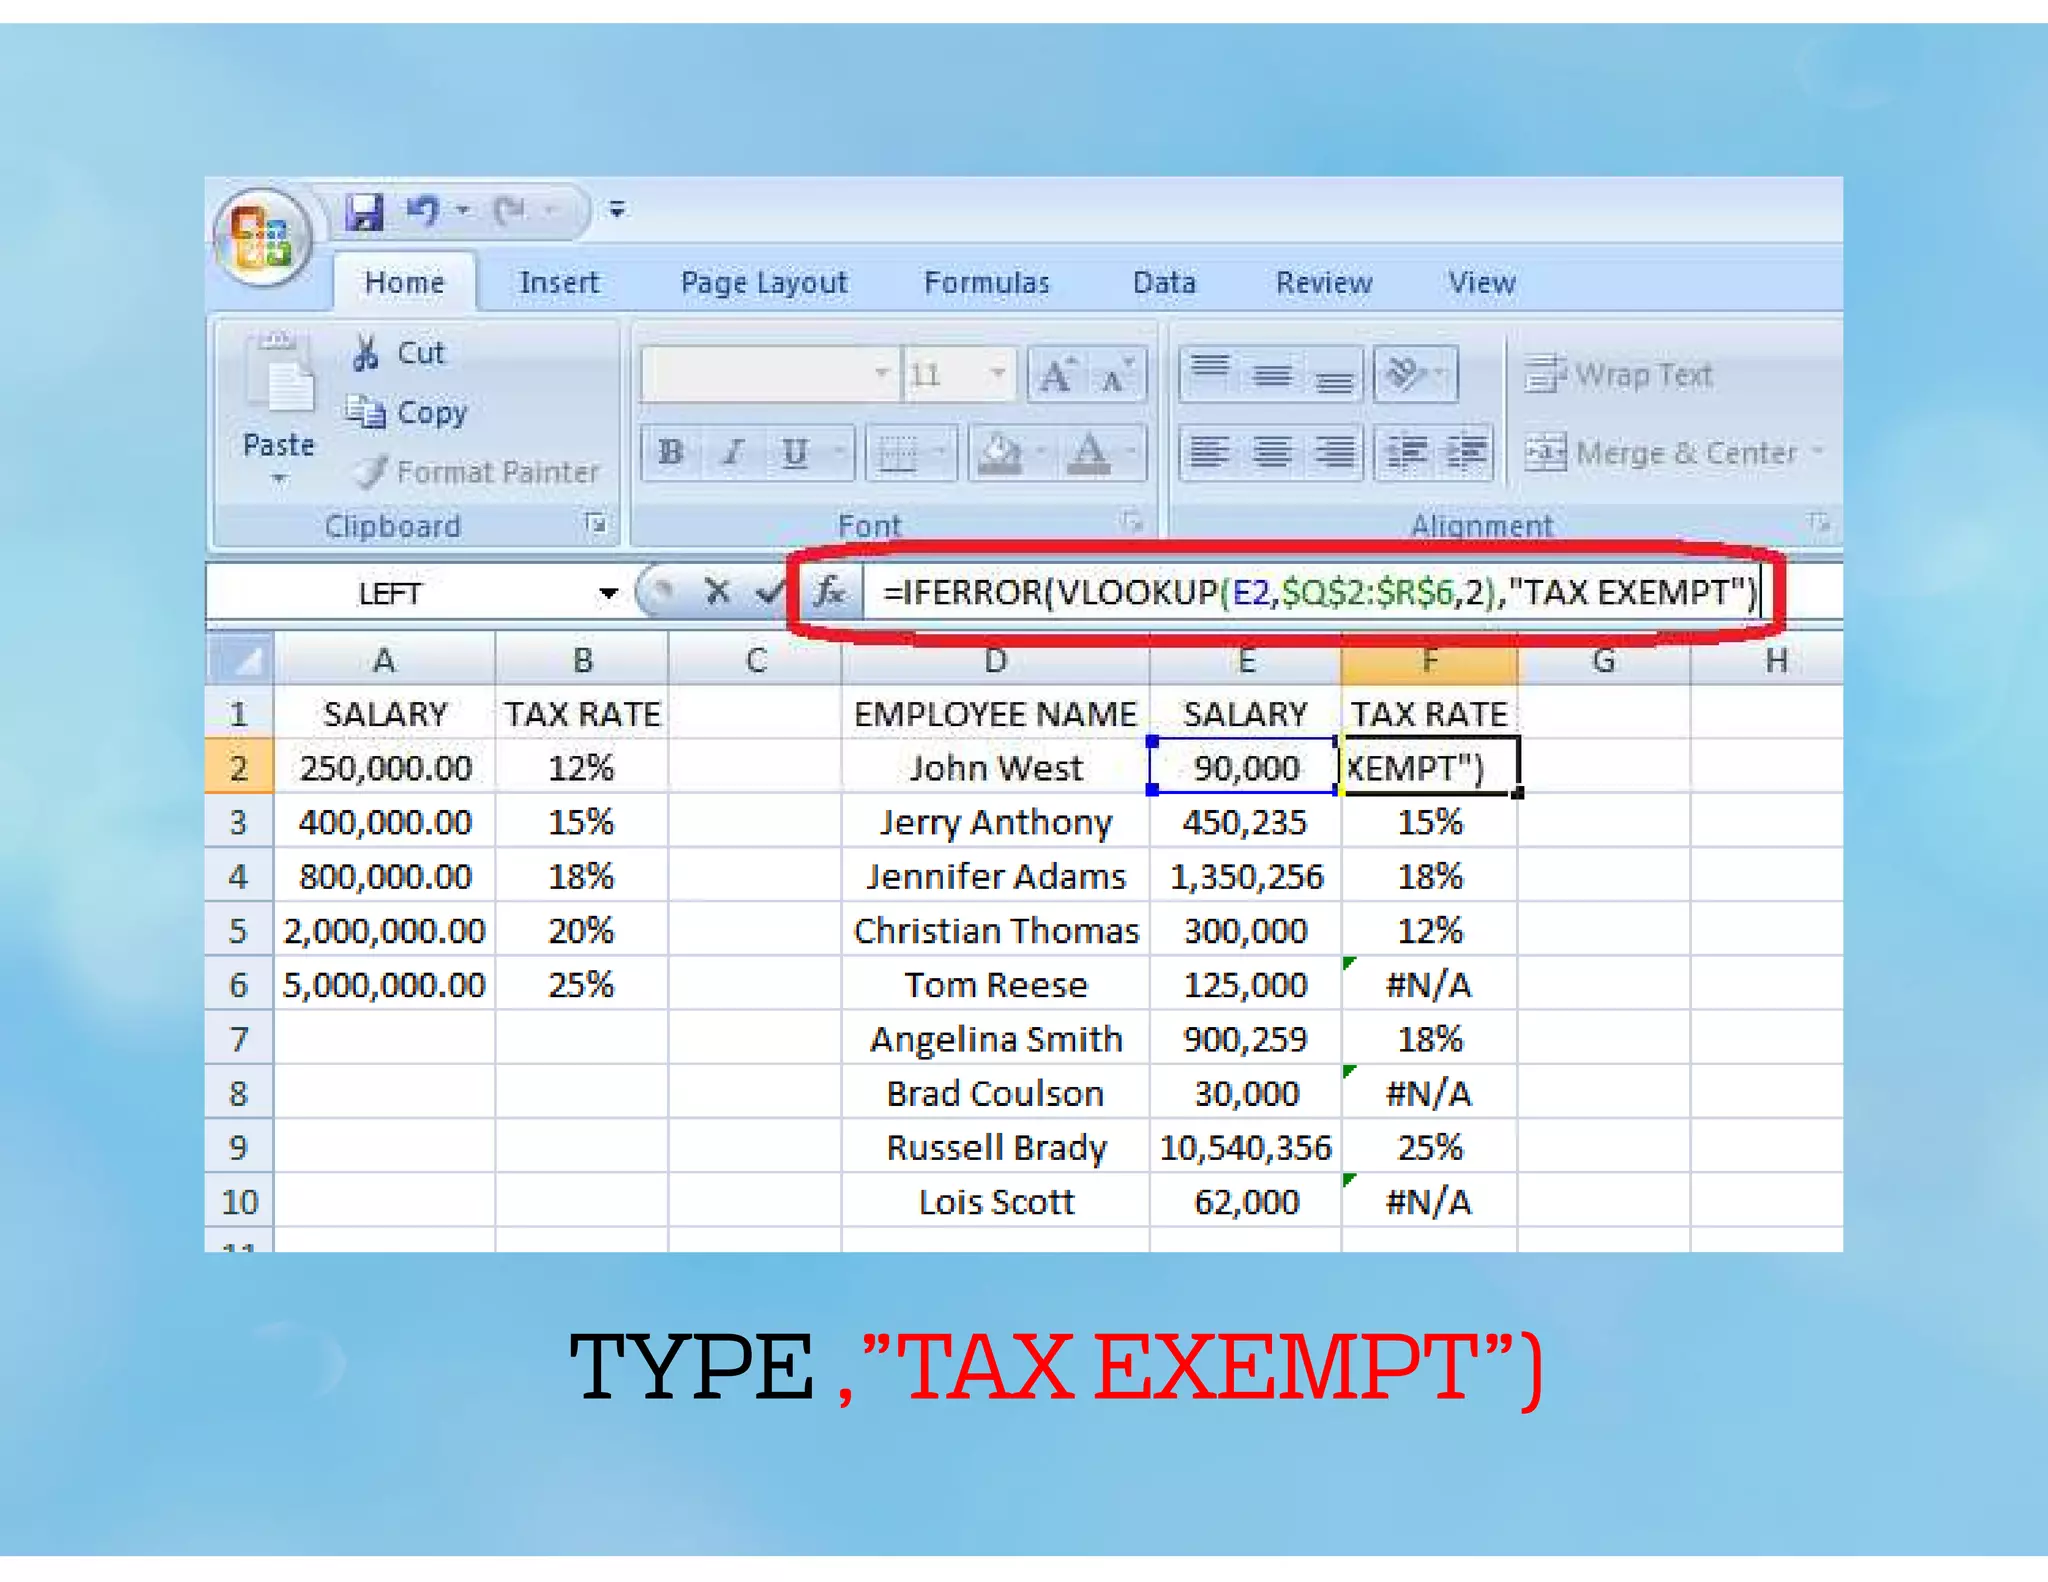Viewport: 2048px width, 1582px height.
Task: Expand the Name Box dropdown arrow
Action: tap(607, 593)
